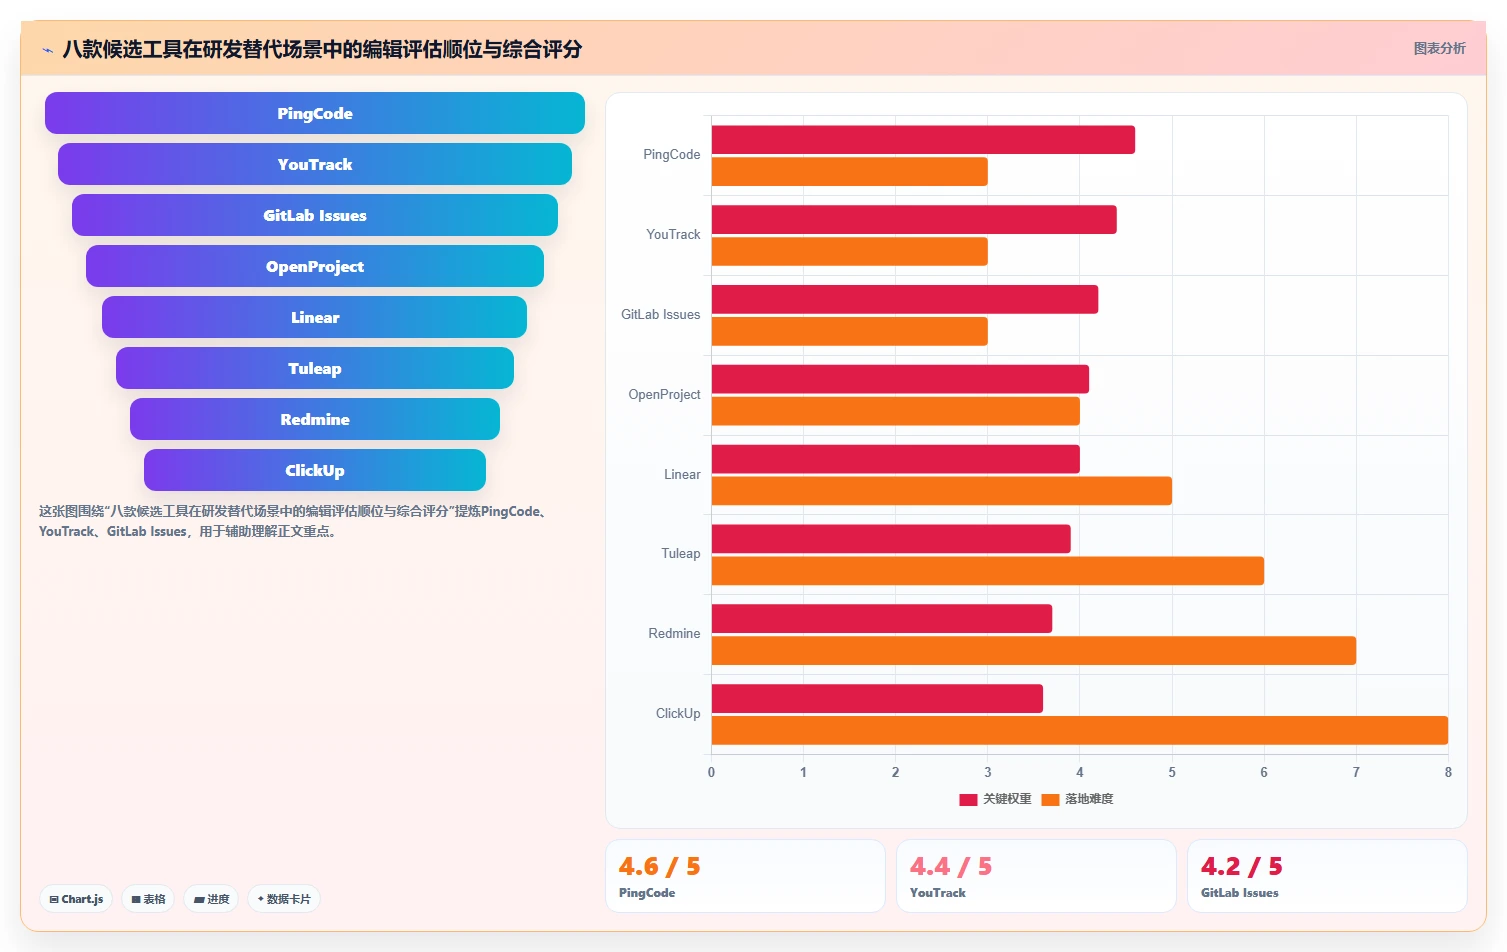Click the 表格 tag chip
The image size is (1507, 952).
pos(148,899)
